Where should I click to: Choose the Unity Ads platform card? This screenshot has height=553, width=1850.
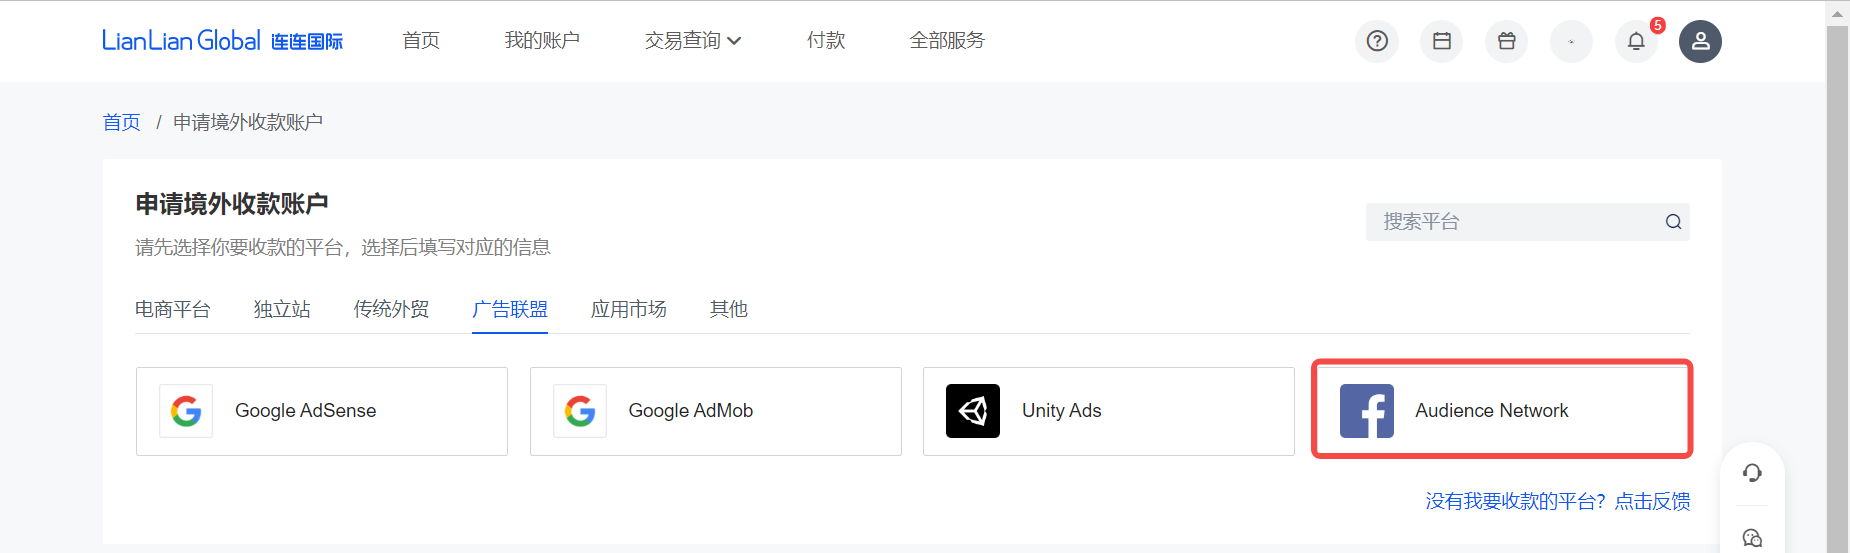pos(1109,411)
